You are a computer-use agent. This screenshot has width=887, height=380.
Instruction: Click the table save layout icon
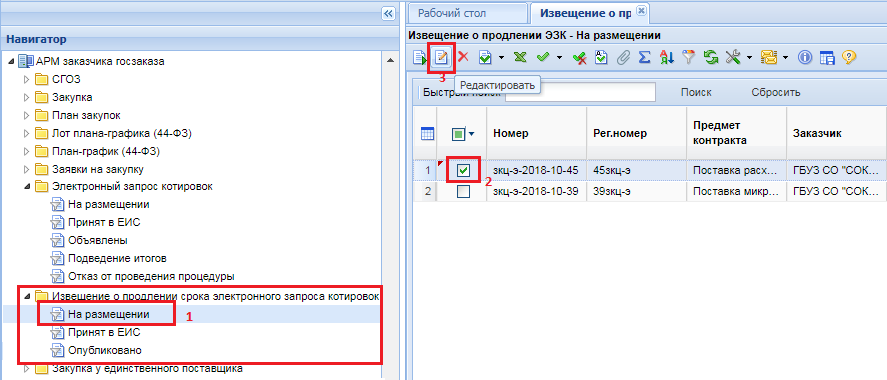pos(826,57)
